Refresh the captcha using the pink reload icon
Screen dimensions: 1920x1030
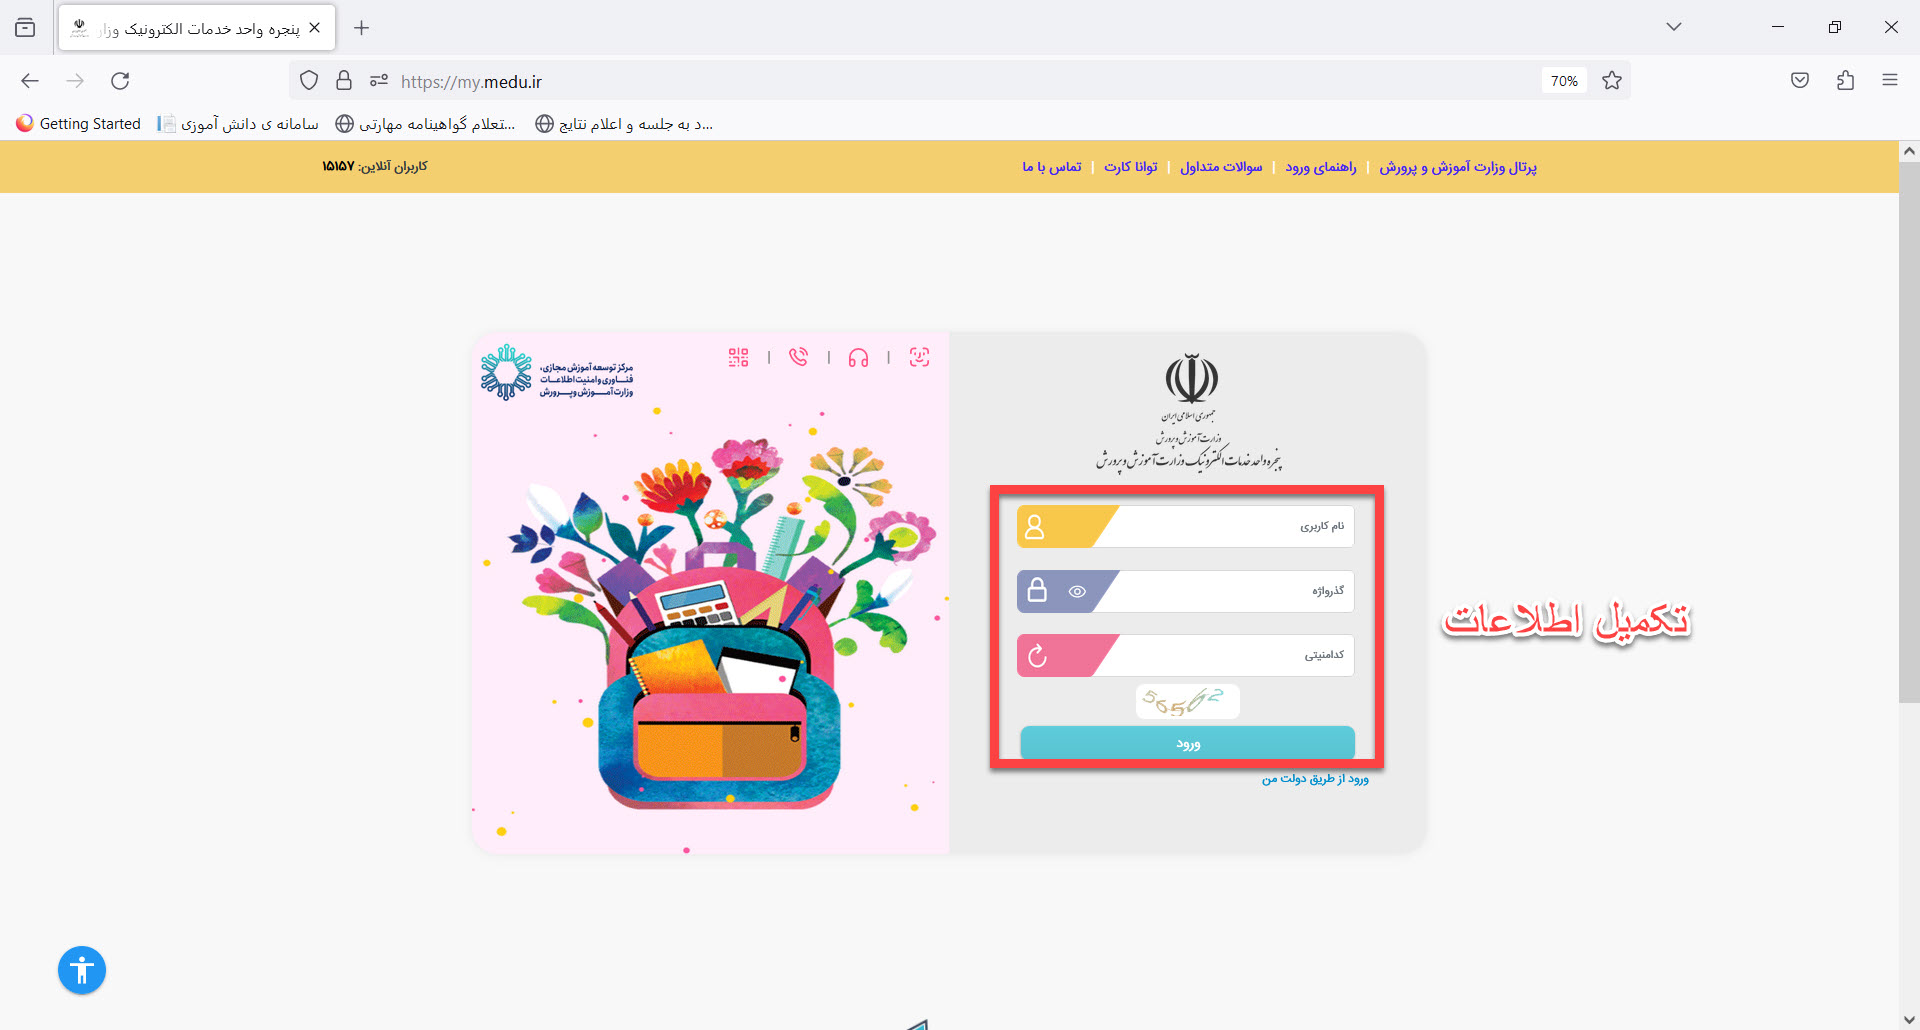(x=1037, y=656)
